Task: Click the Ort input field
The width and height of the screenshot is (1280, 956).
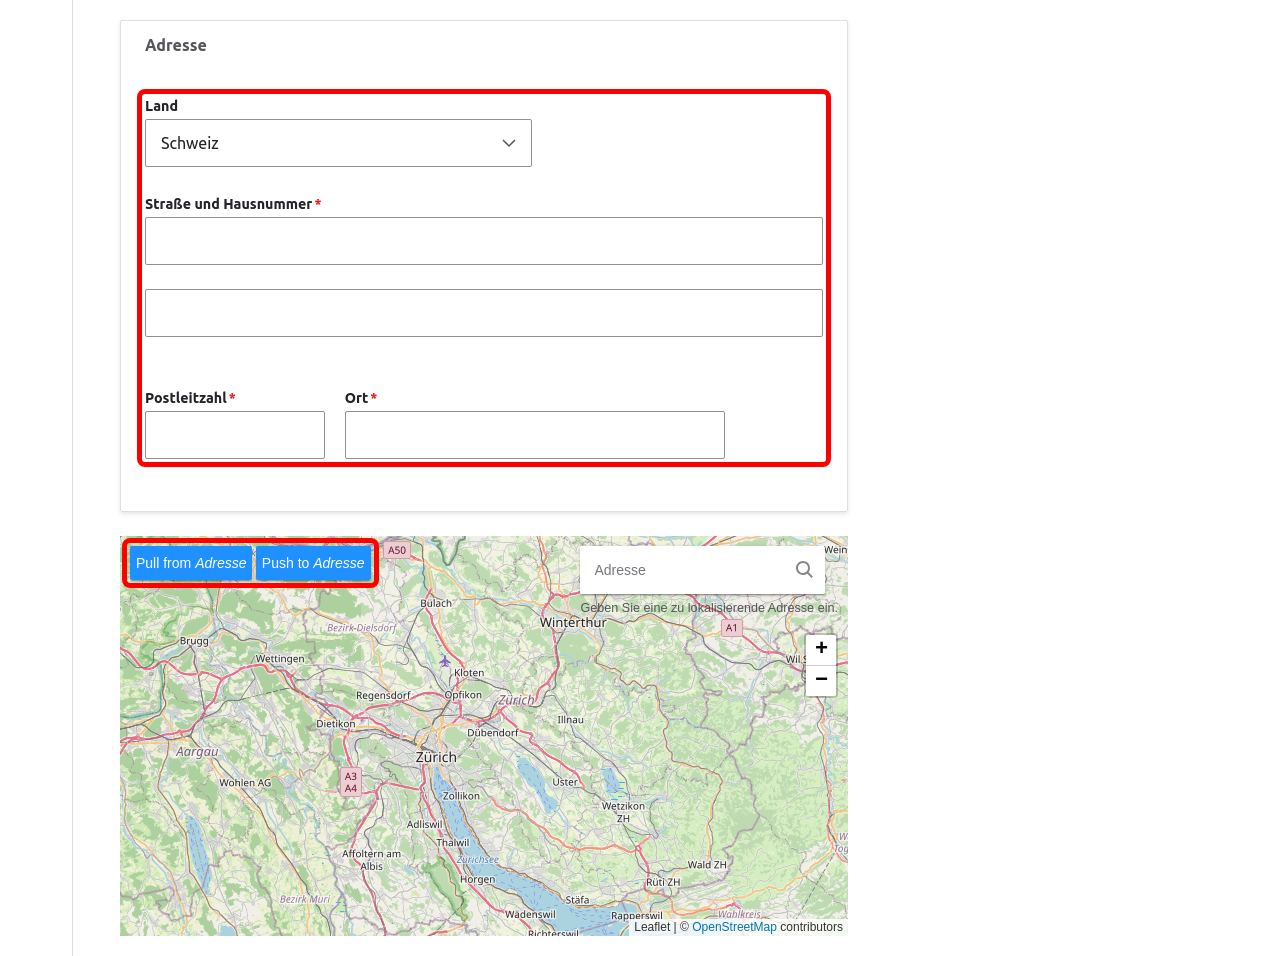Action: tap(535, 435)
